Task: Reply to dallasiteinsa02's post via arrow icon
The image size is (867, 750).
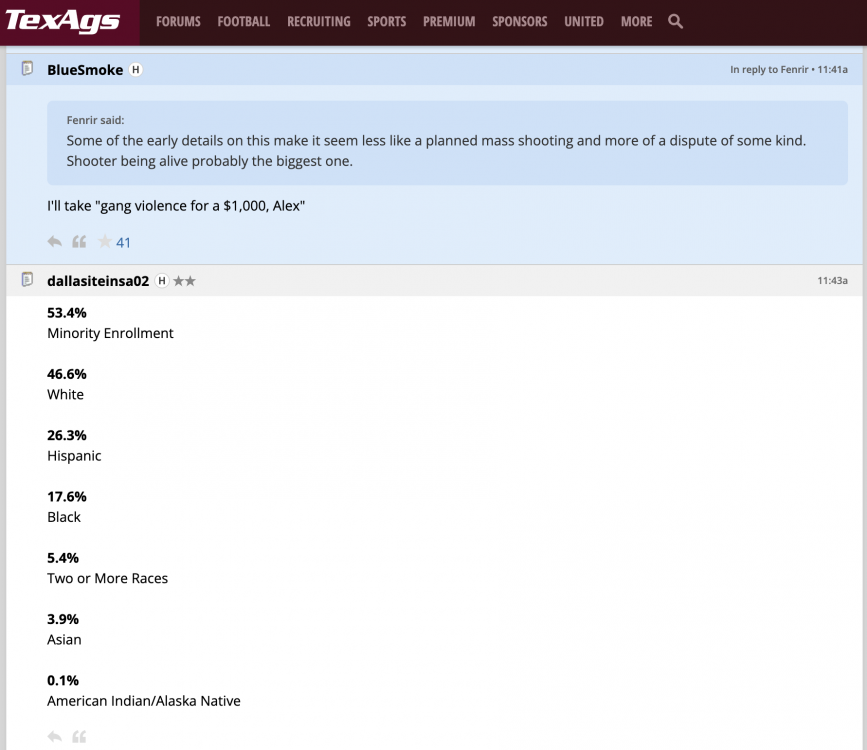Action: (55, 737)
